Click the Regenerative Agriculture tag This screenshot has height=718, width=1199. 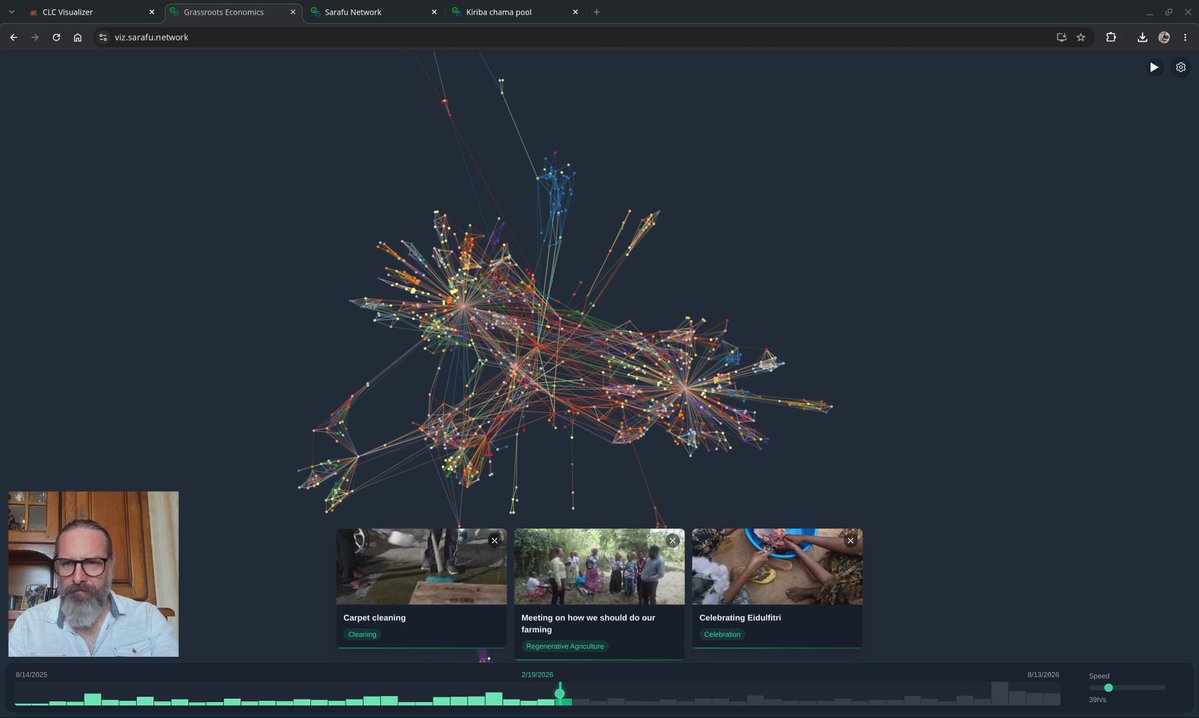pos(565,647)
